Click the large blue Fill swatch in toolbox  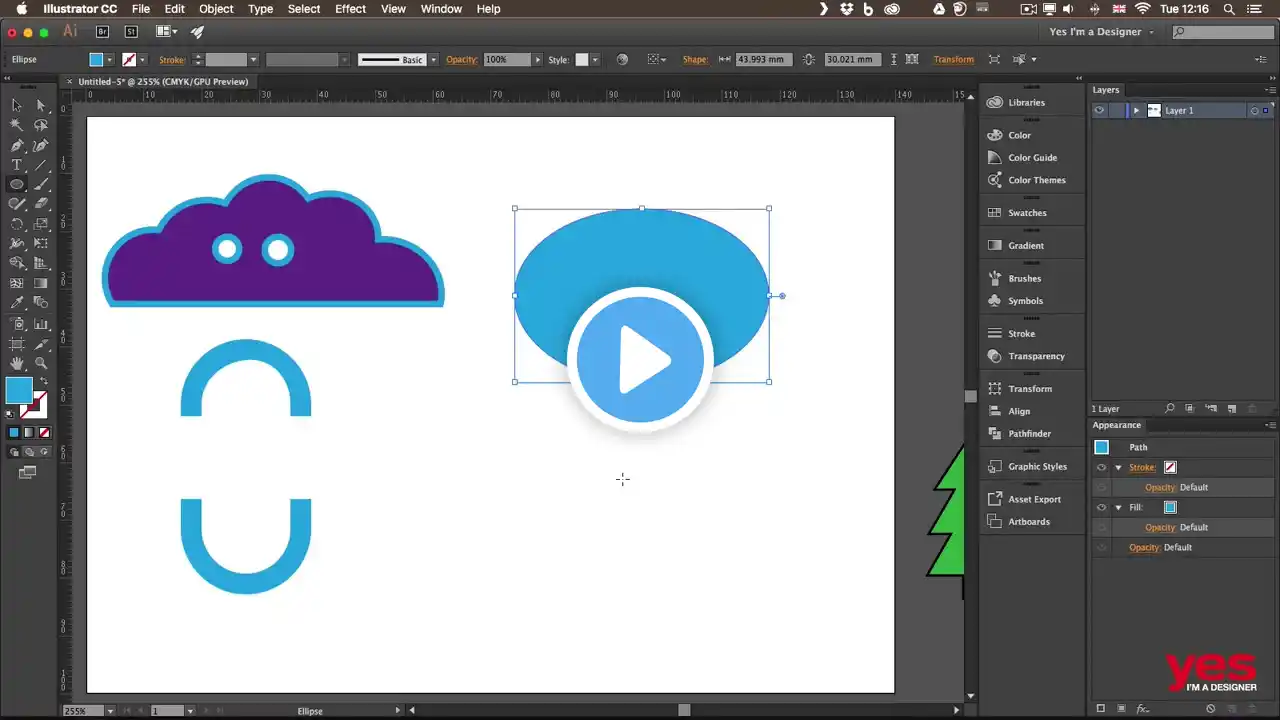tap(18, 390)
